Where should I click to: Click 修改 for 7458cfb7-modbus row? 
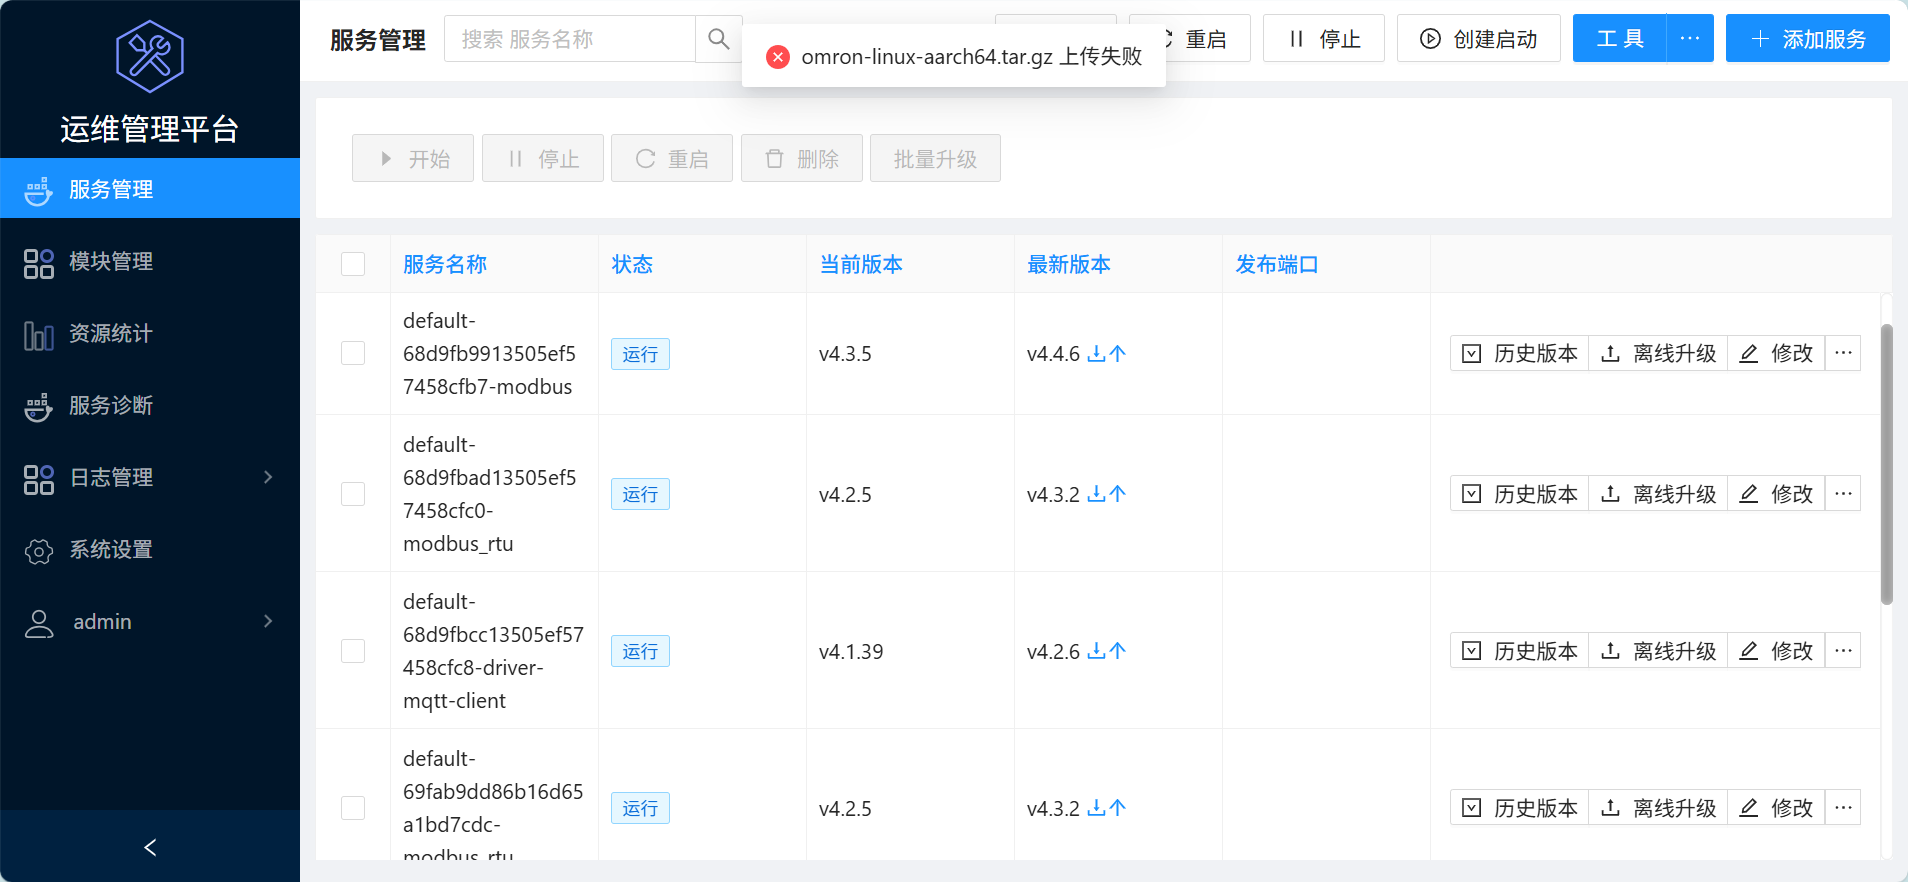(1777, 353)
